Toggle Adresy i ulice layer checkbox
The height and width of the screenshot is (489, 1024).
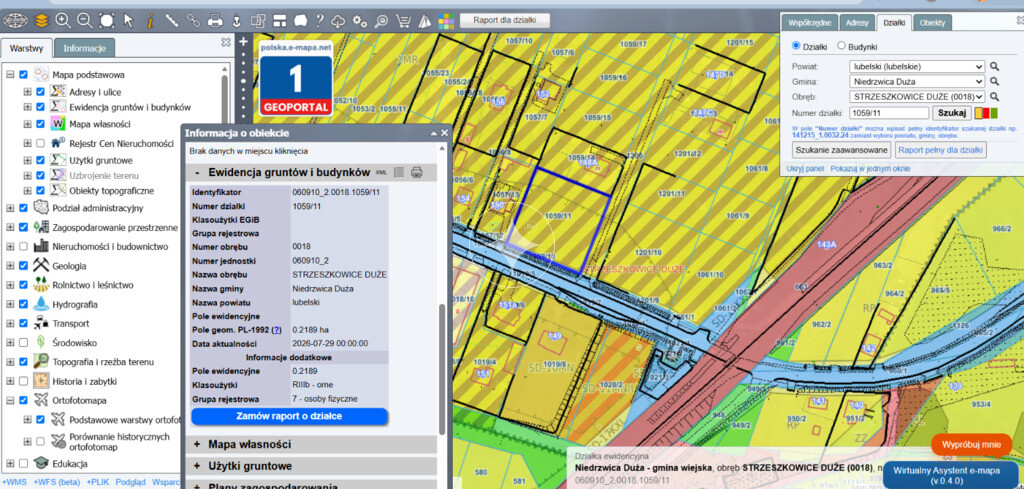click(x=40, y=92)
